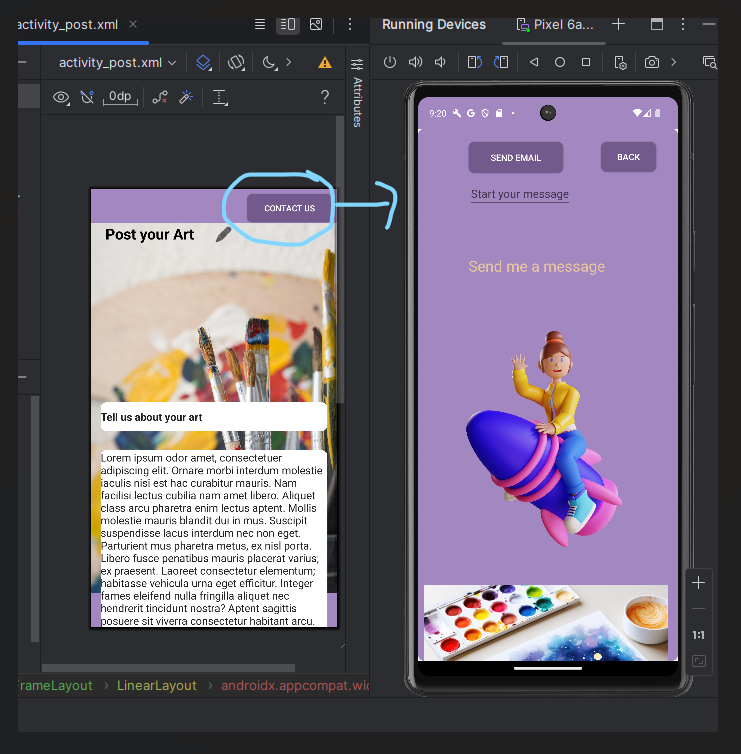Toggle autoconnect magnet icon

[x=87, y=97]
